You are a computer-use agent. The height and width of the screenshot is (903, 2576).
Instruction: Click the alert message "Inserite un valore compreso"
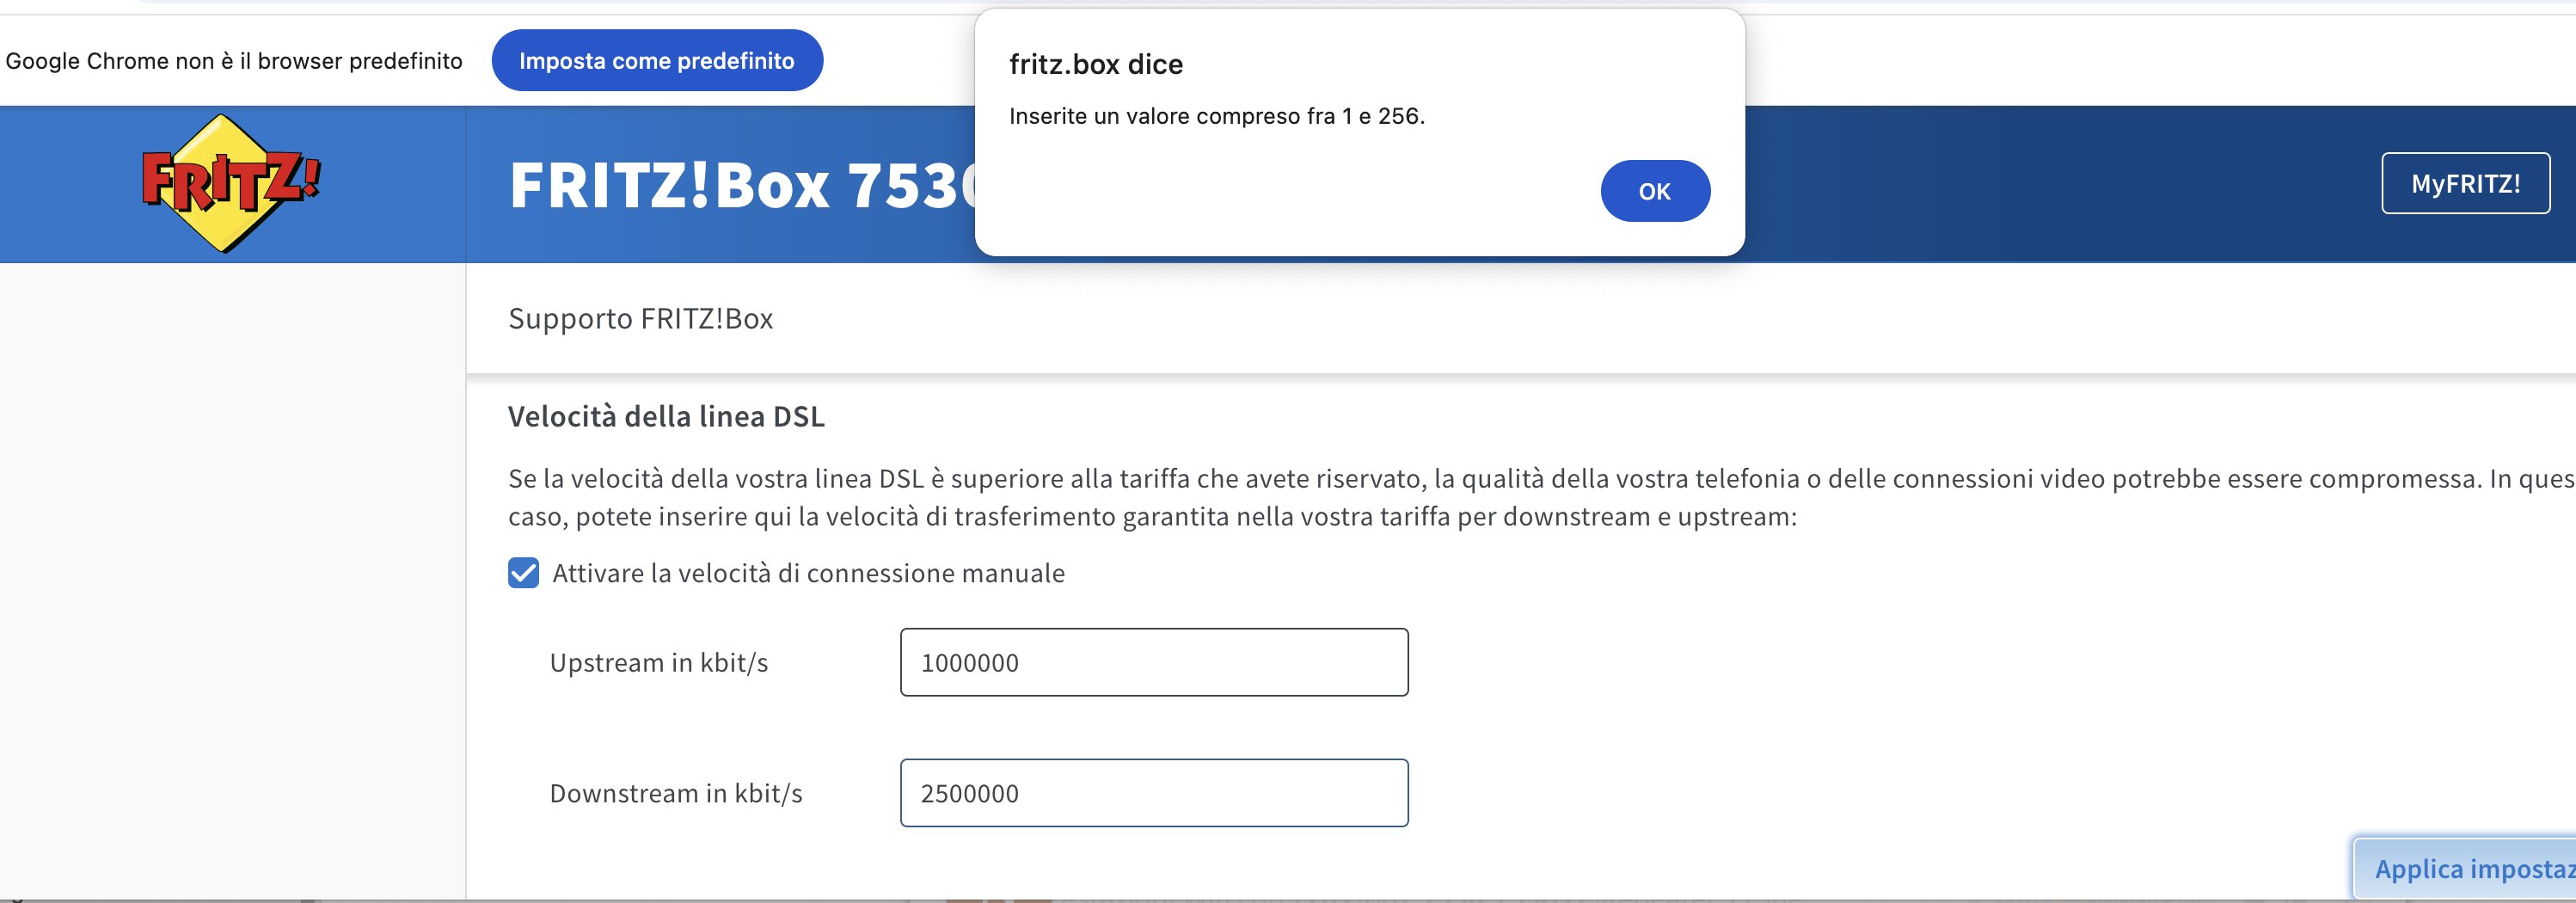tap(1217, 116)
